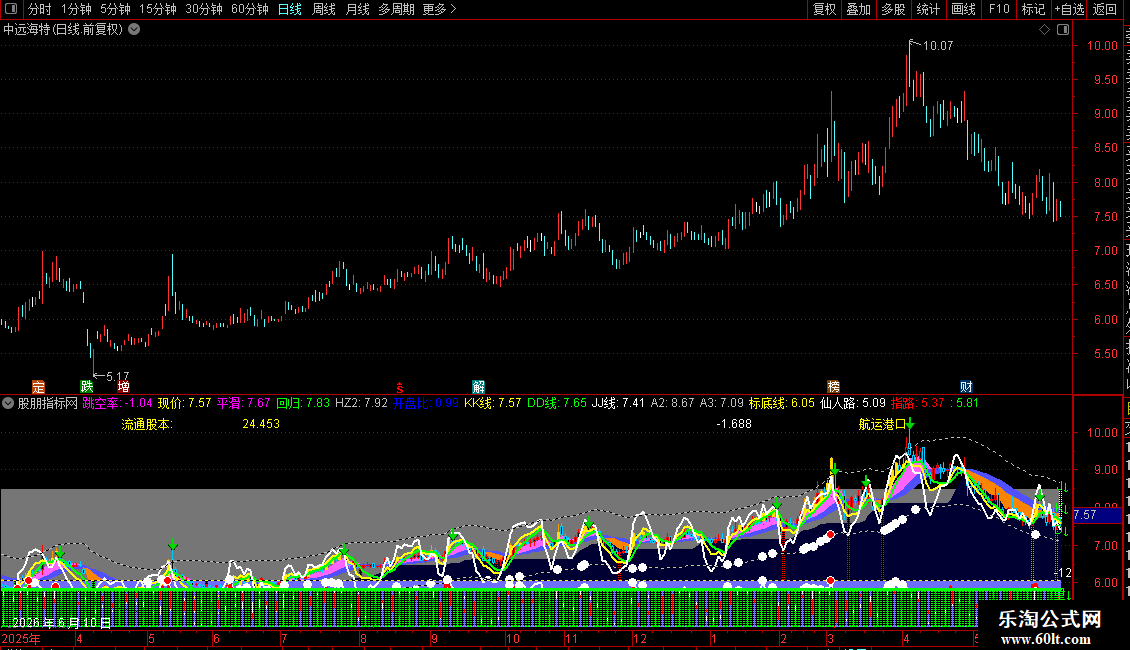The width and height of the screenshot is (1130, 650).
Task: Open the 复权 adjustment menu
Action: tap(824, 9)
